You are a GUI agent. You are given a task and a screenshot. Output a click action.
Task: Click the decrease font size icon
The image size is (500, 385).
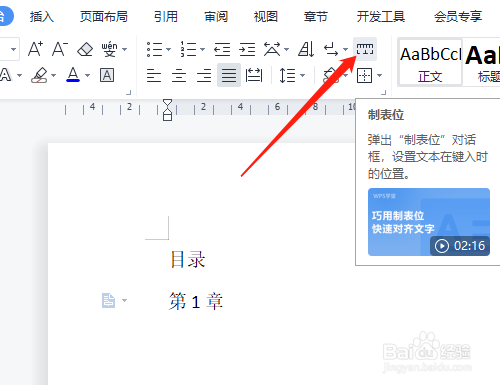(x=60, y=49)
